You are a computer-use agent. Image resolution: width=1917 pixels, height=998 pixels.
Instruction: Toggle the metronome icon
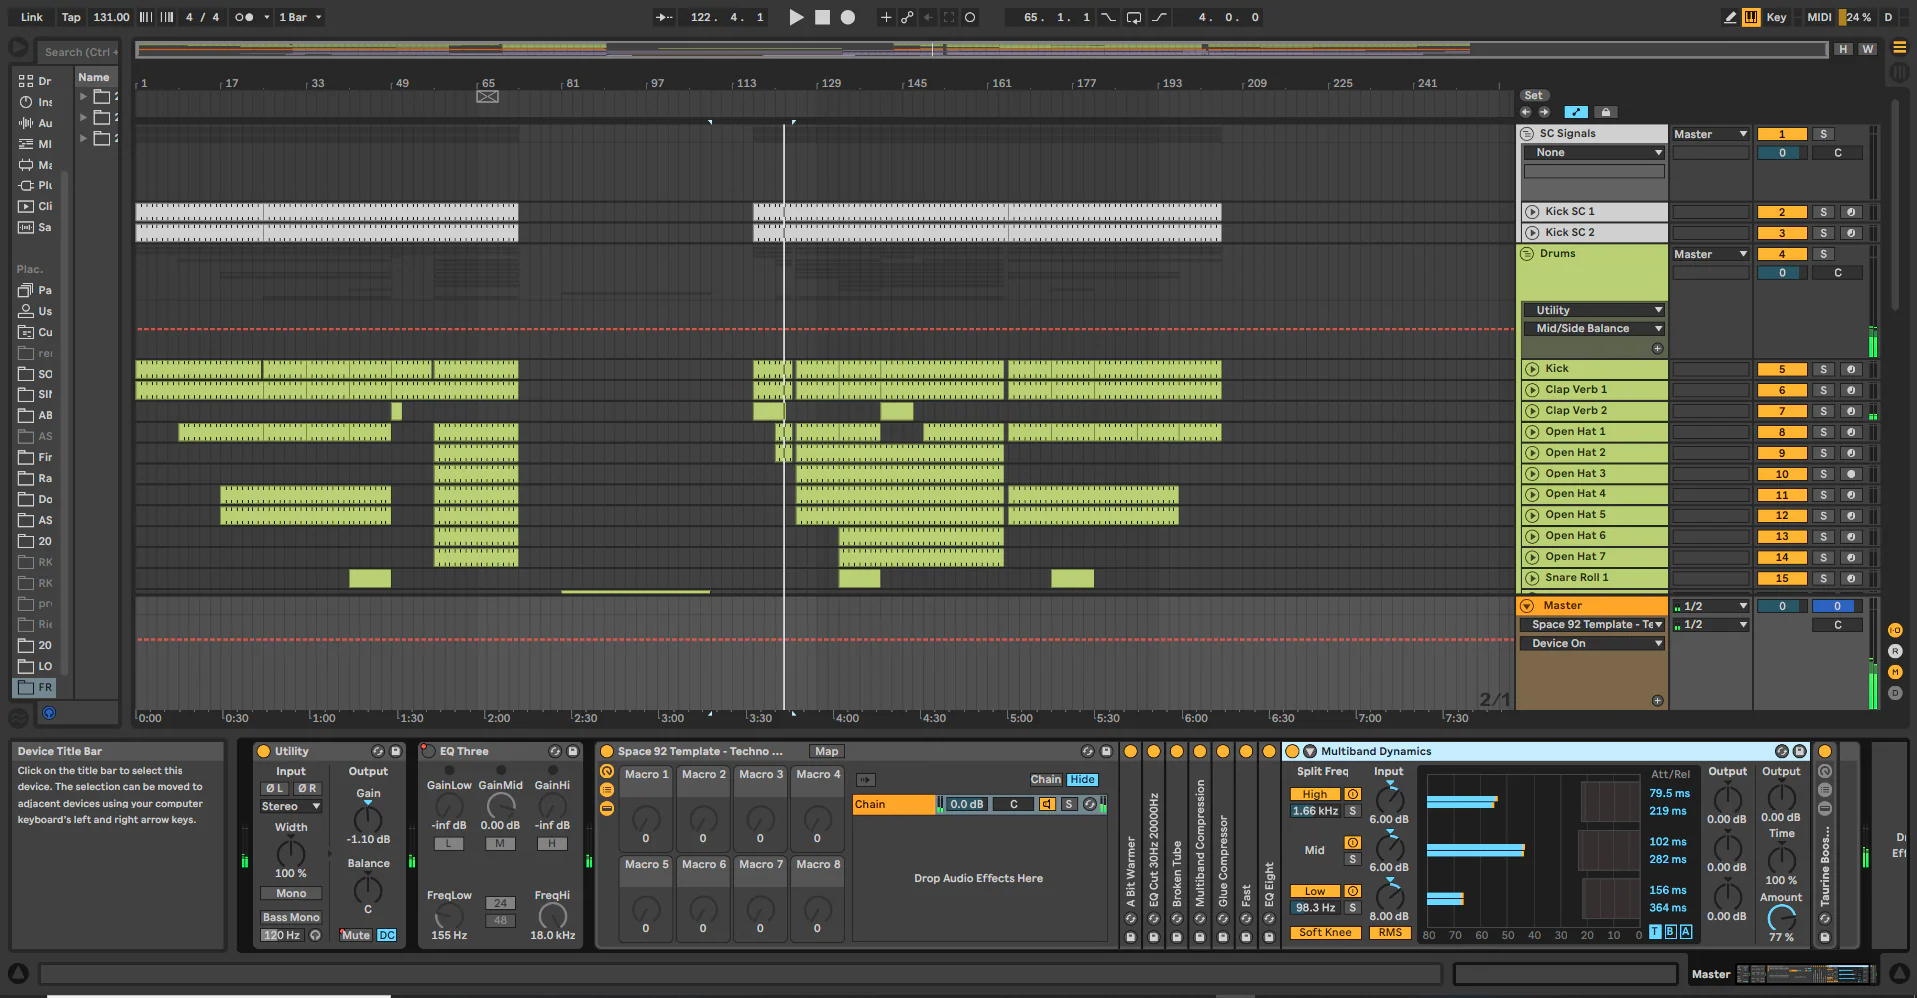(244, 17)
